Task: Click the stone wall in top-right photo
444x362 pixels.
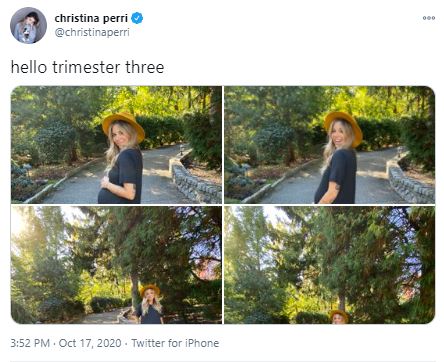Action: coord(410,182)
